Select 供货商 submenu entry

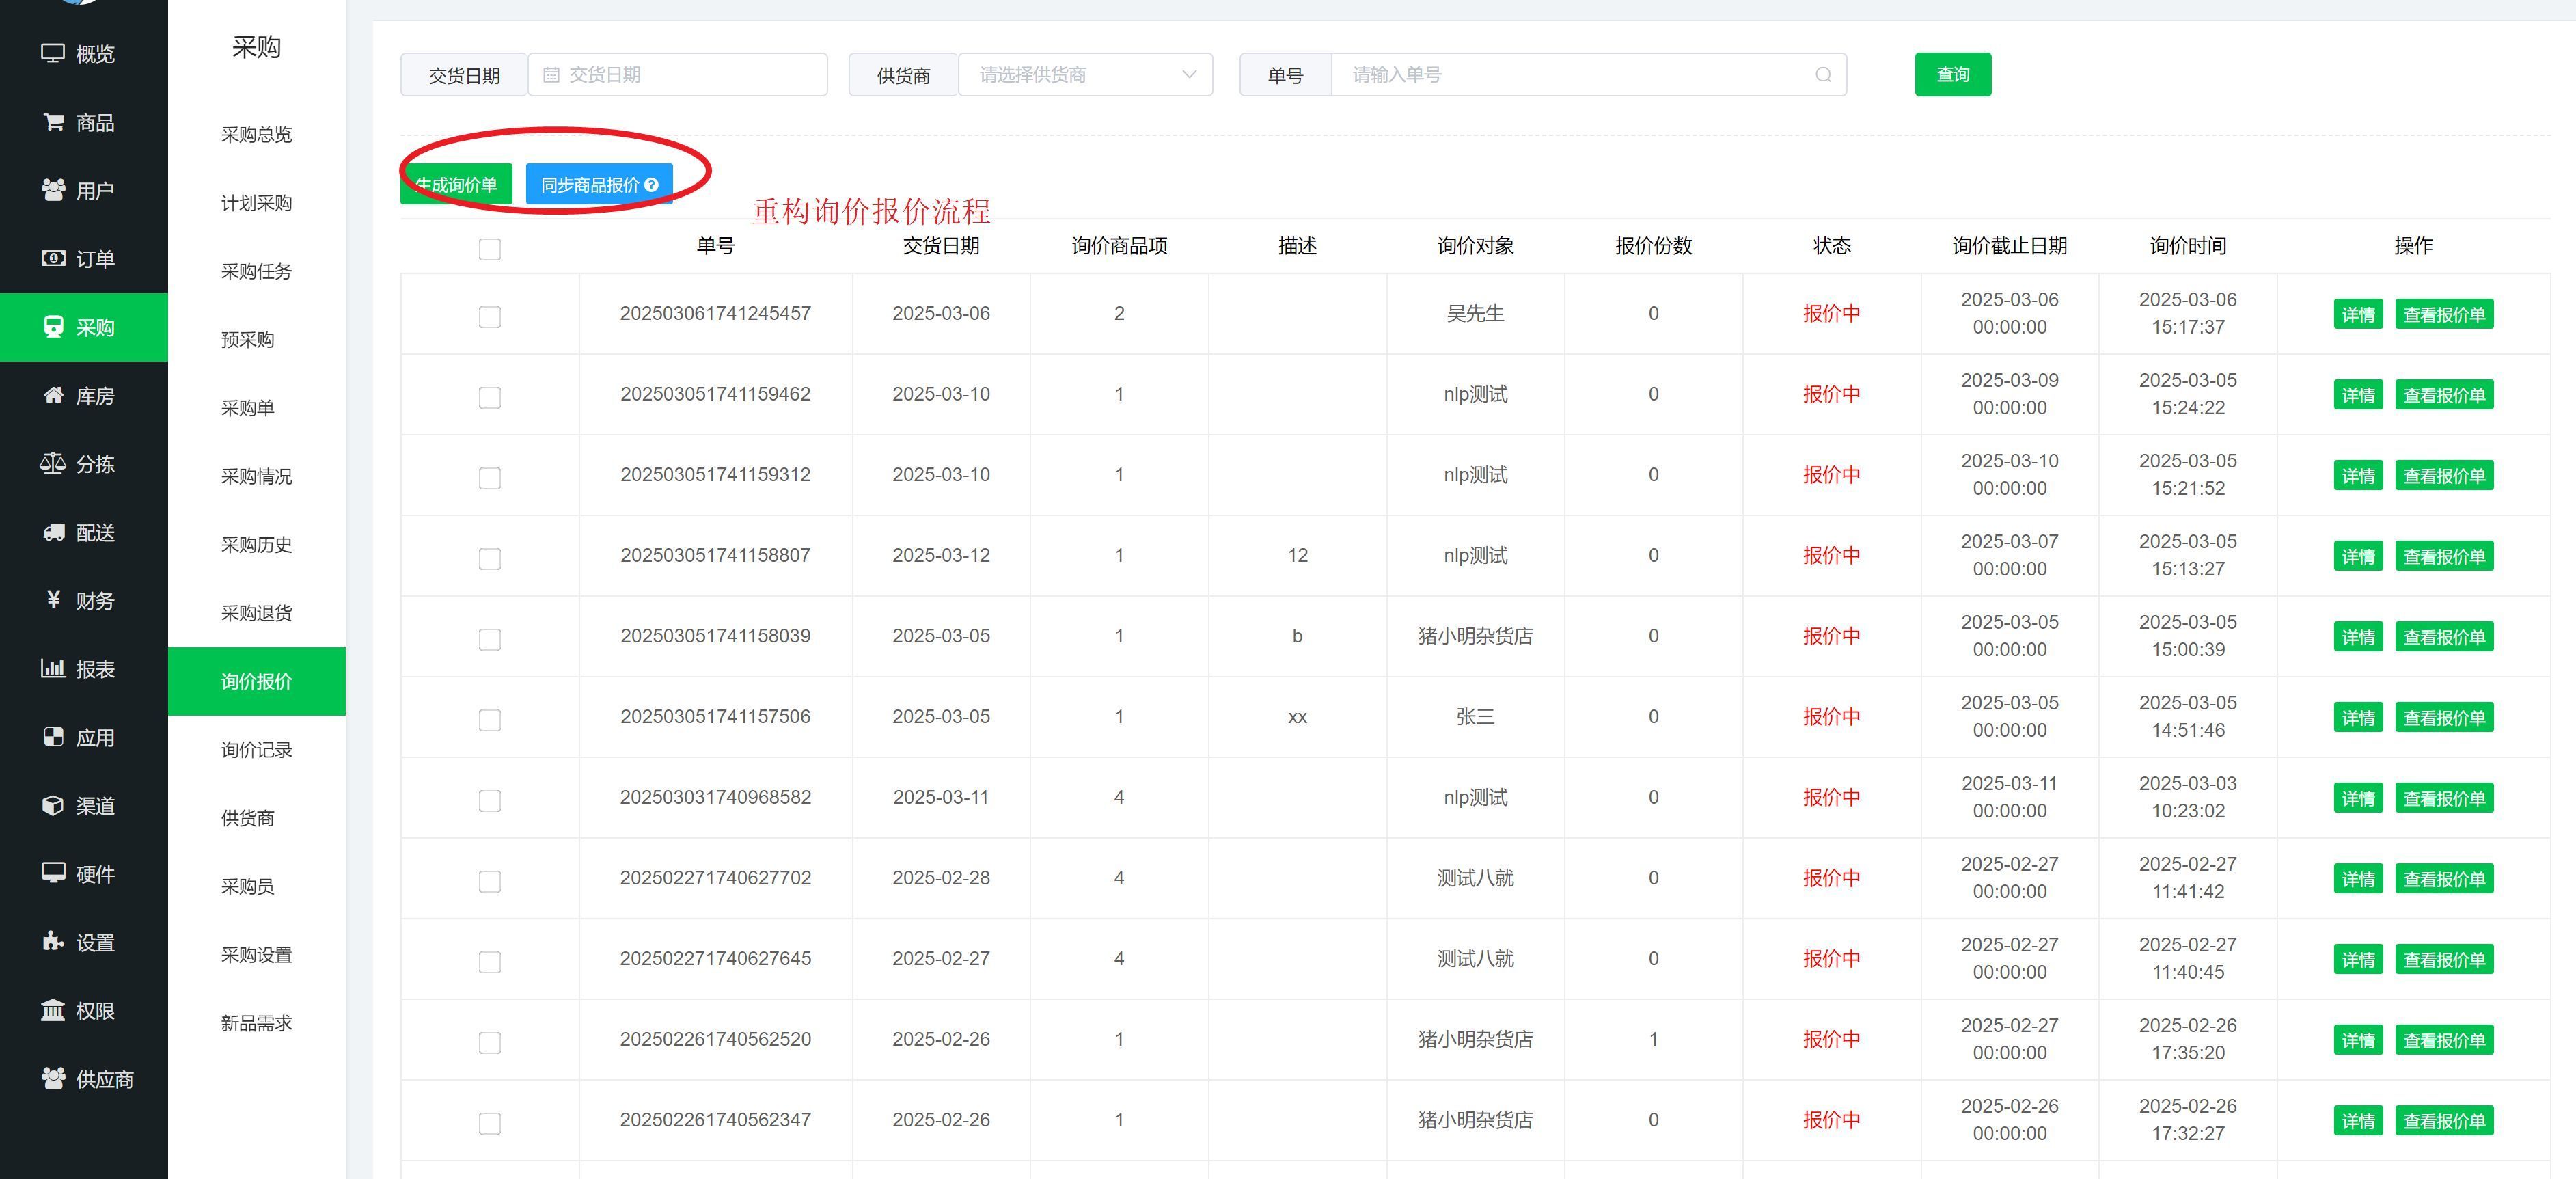pos(247,818)
